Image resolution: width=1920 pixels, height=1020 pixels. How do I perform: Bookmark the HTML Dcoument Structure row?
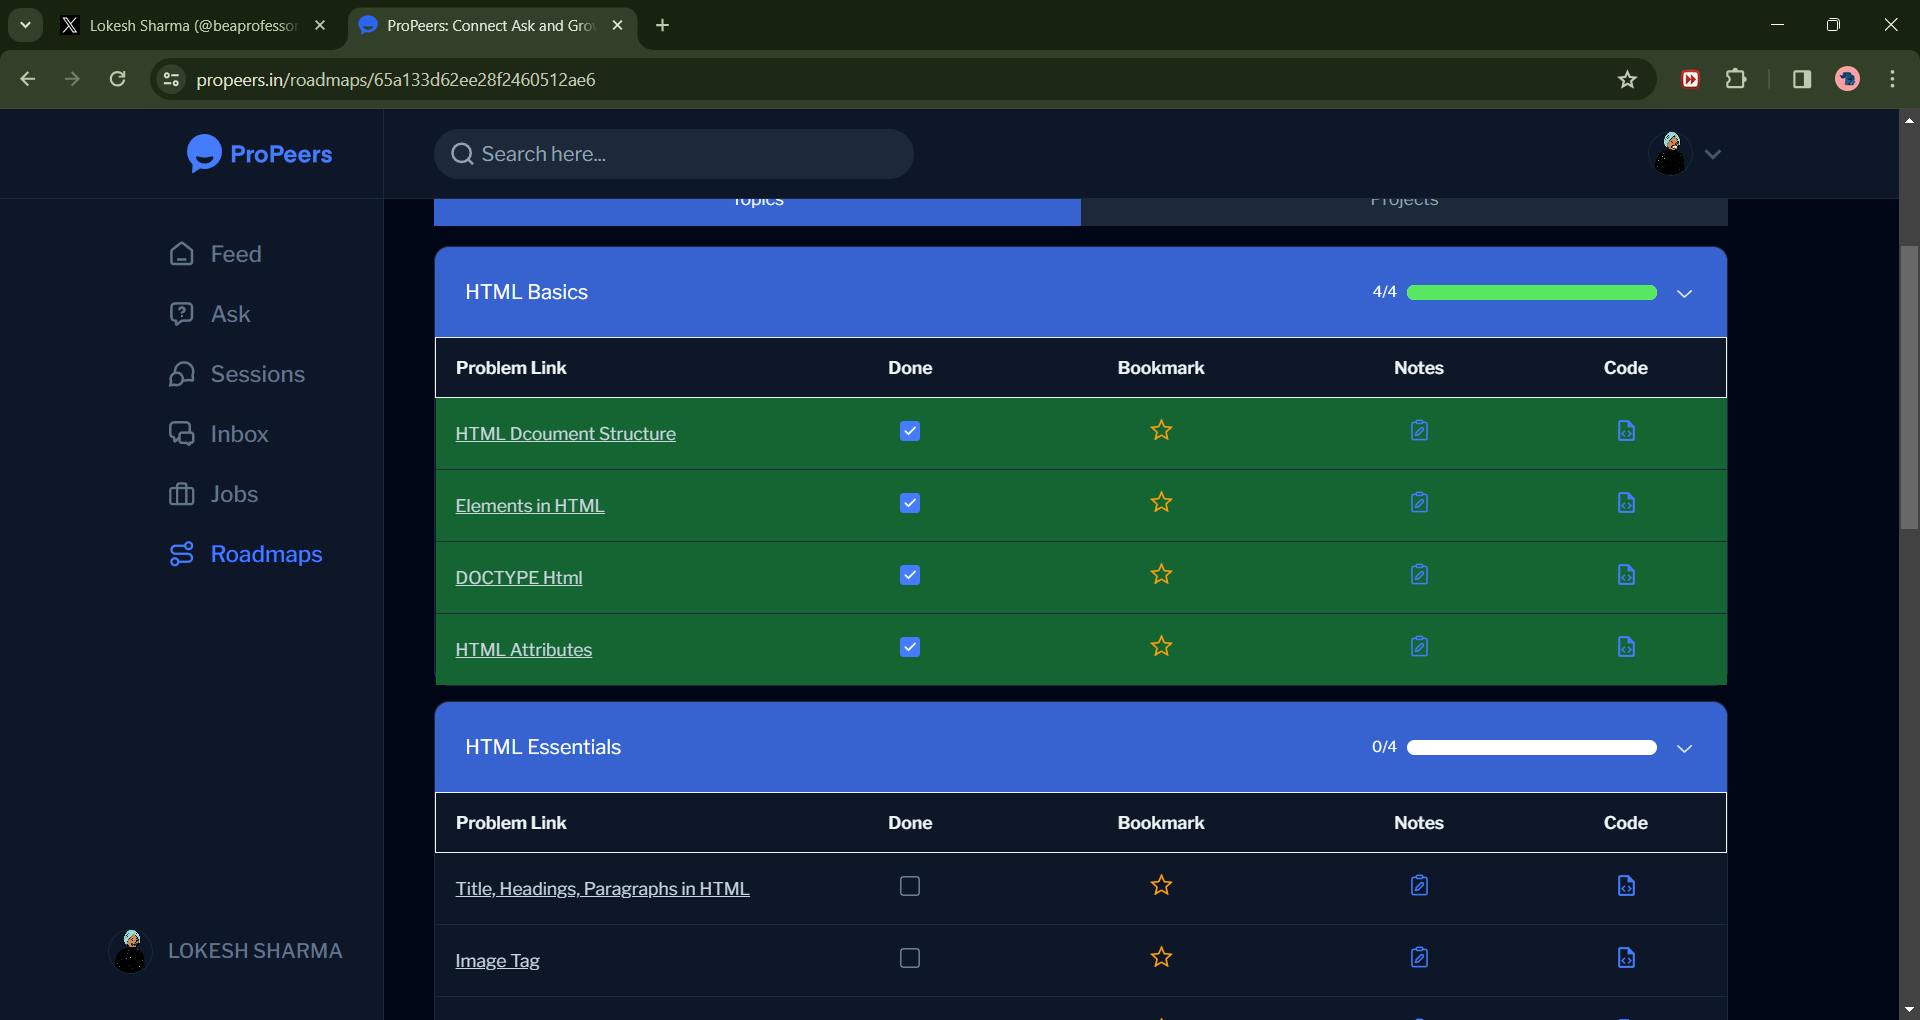tap(1161, 431)
